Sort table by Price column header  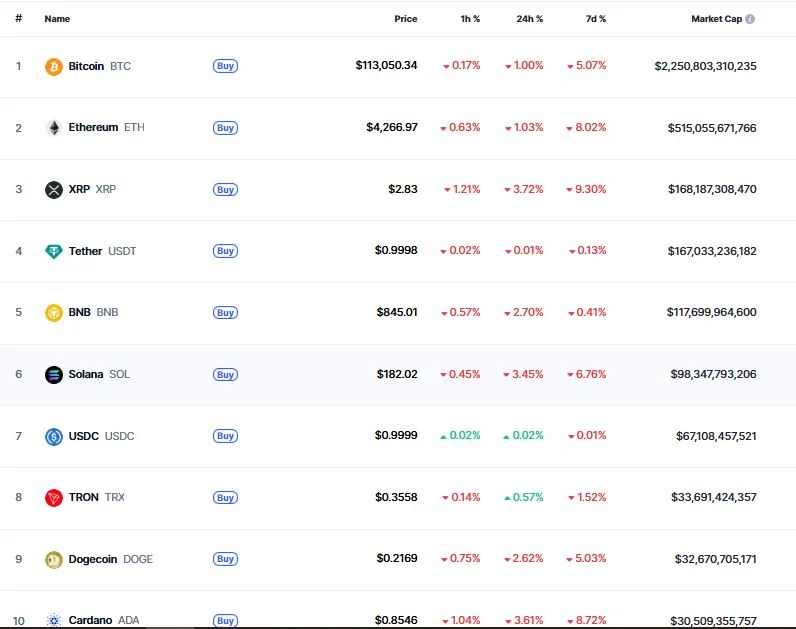[405, 19]
